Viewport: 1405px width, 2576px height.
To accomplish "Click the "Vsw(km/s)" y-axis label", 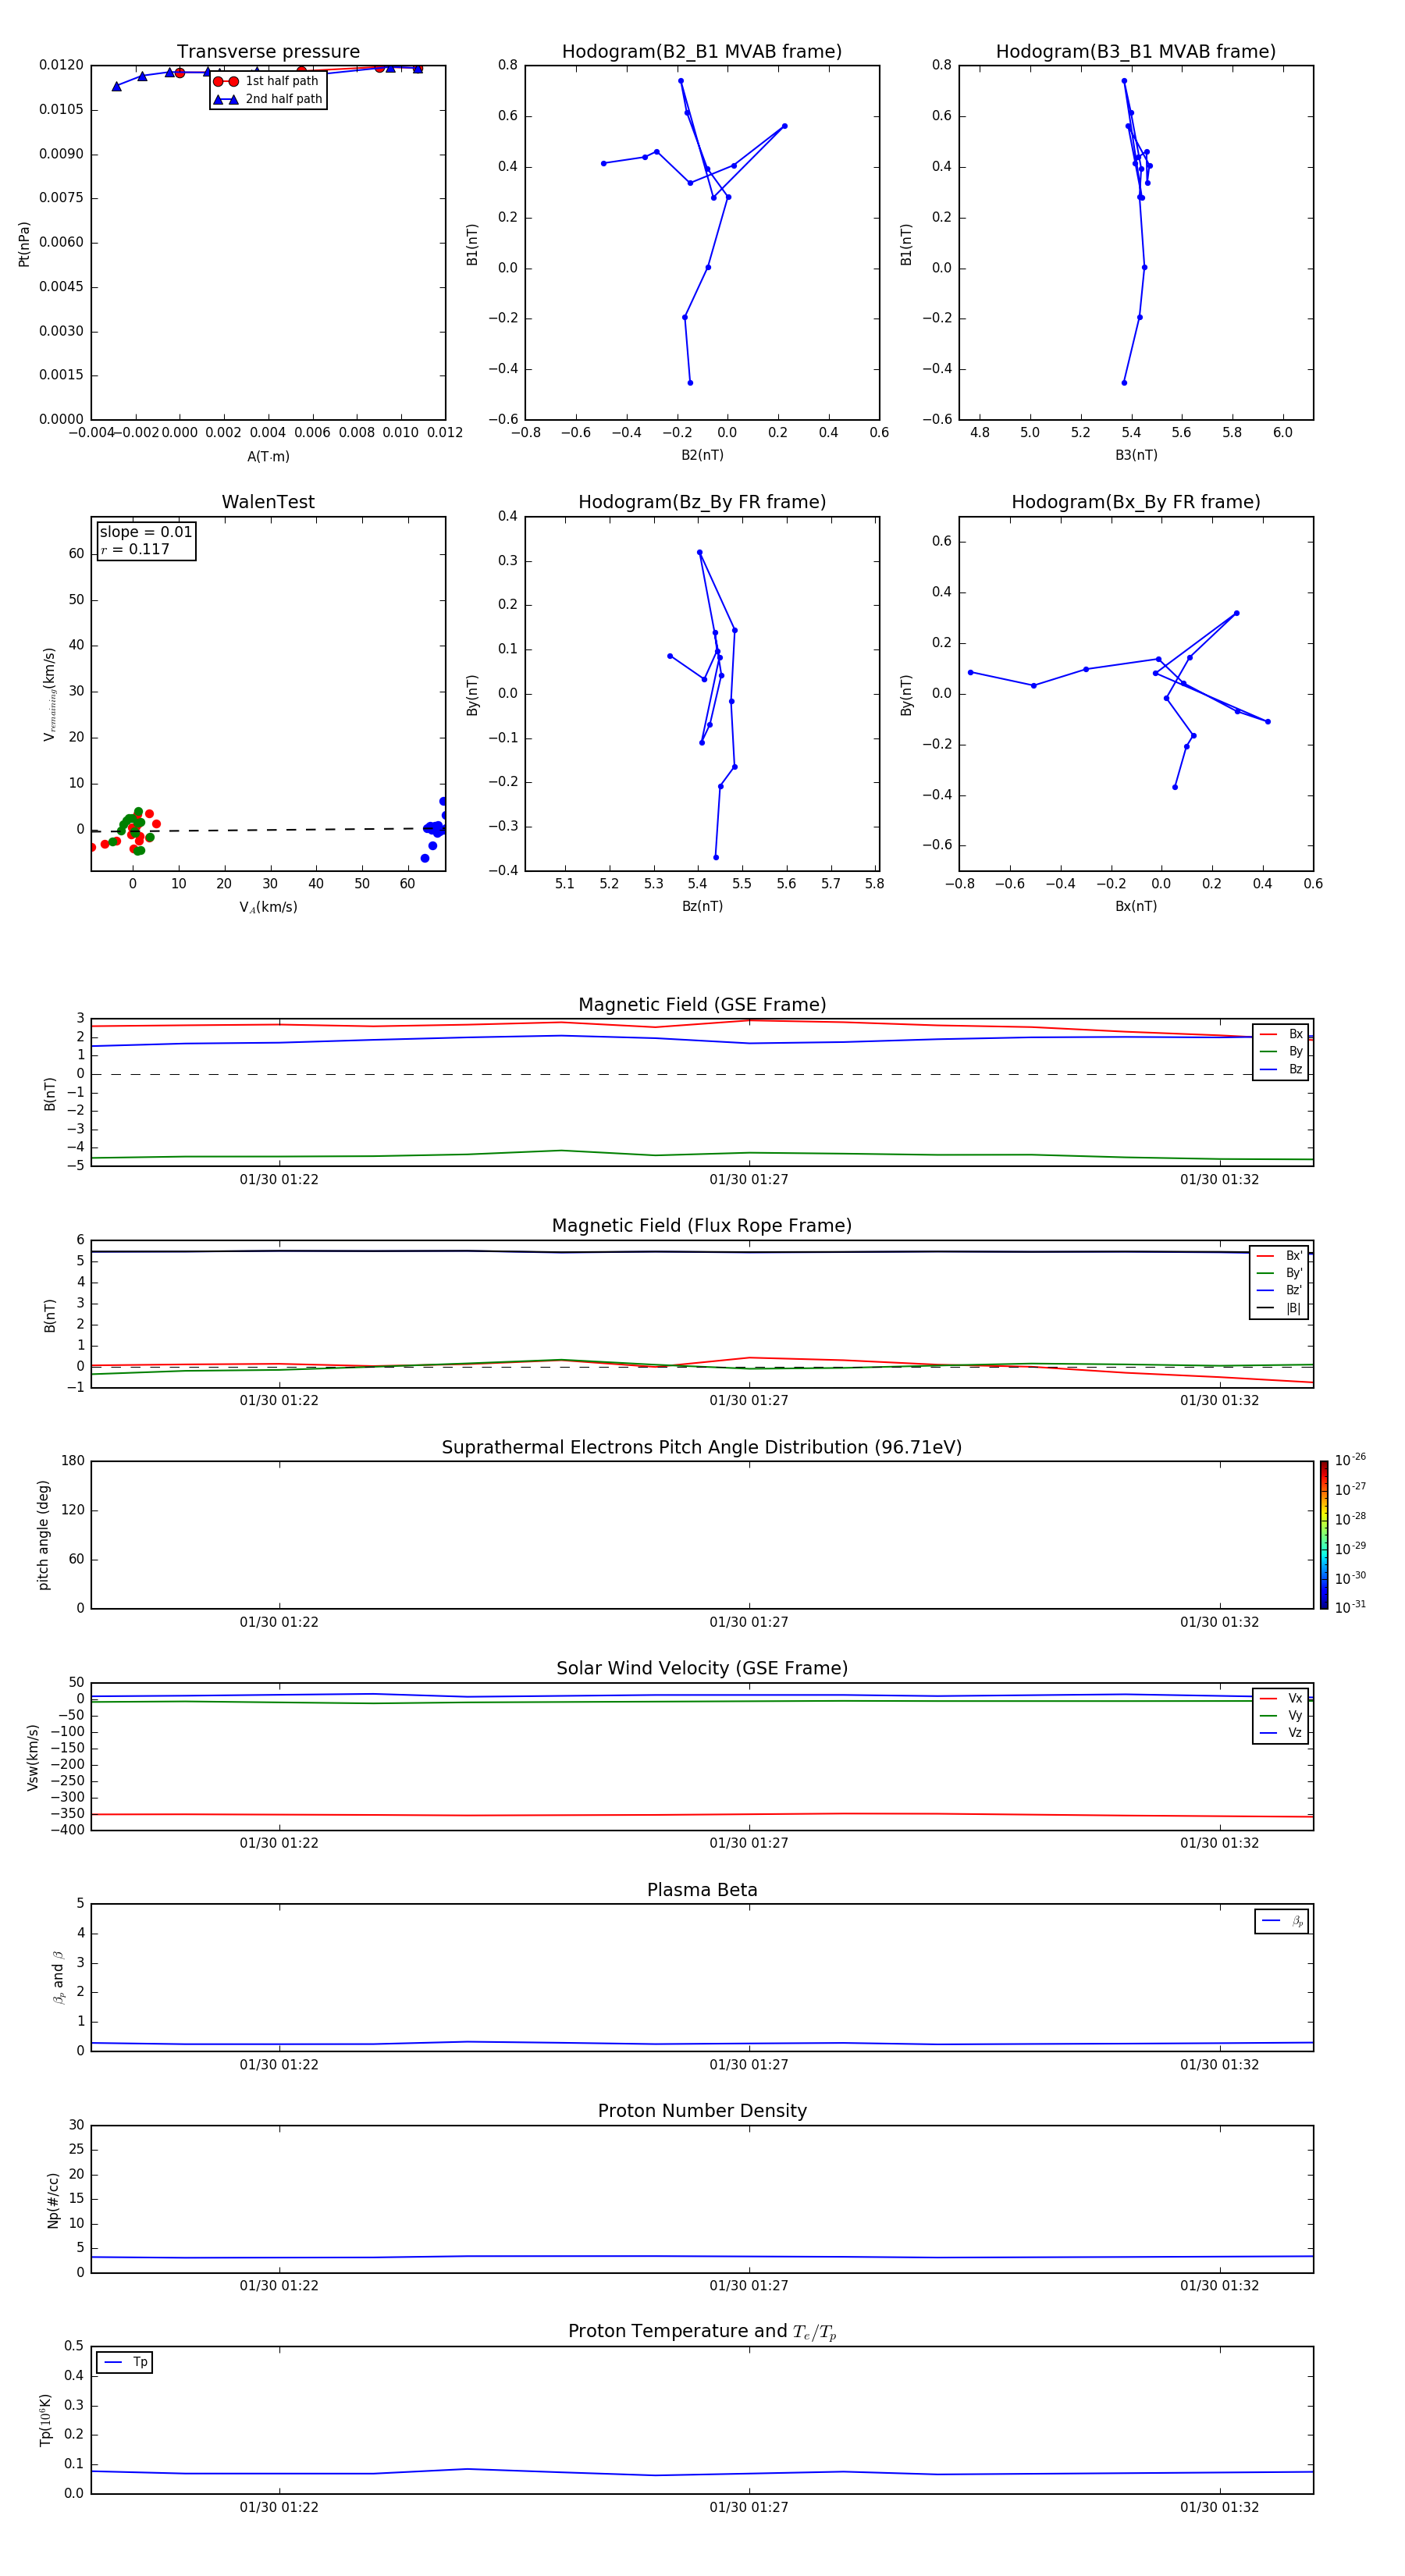I will click(x=33, y=1757).
